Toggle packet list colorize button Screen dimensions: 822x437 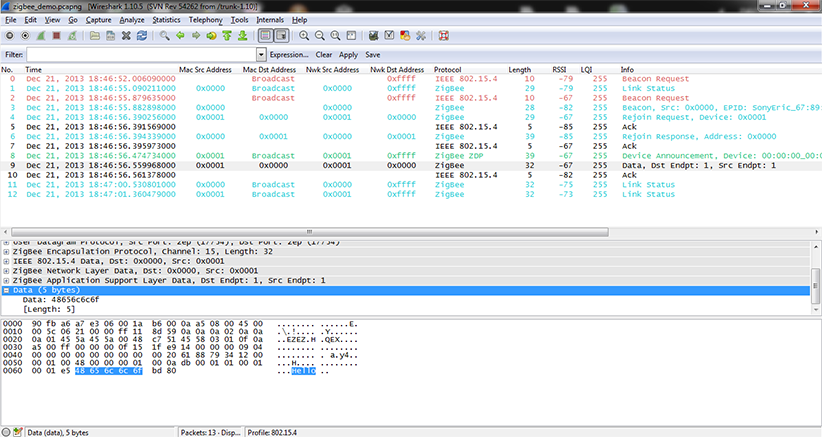click(x=265, y=36)
